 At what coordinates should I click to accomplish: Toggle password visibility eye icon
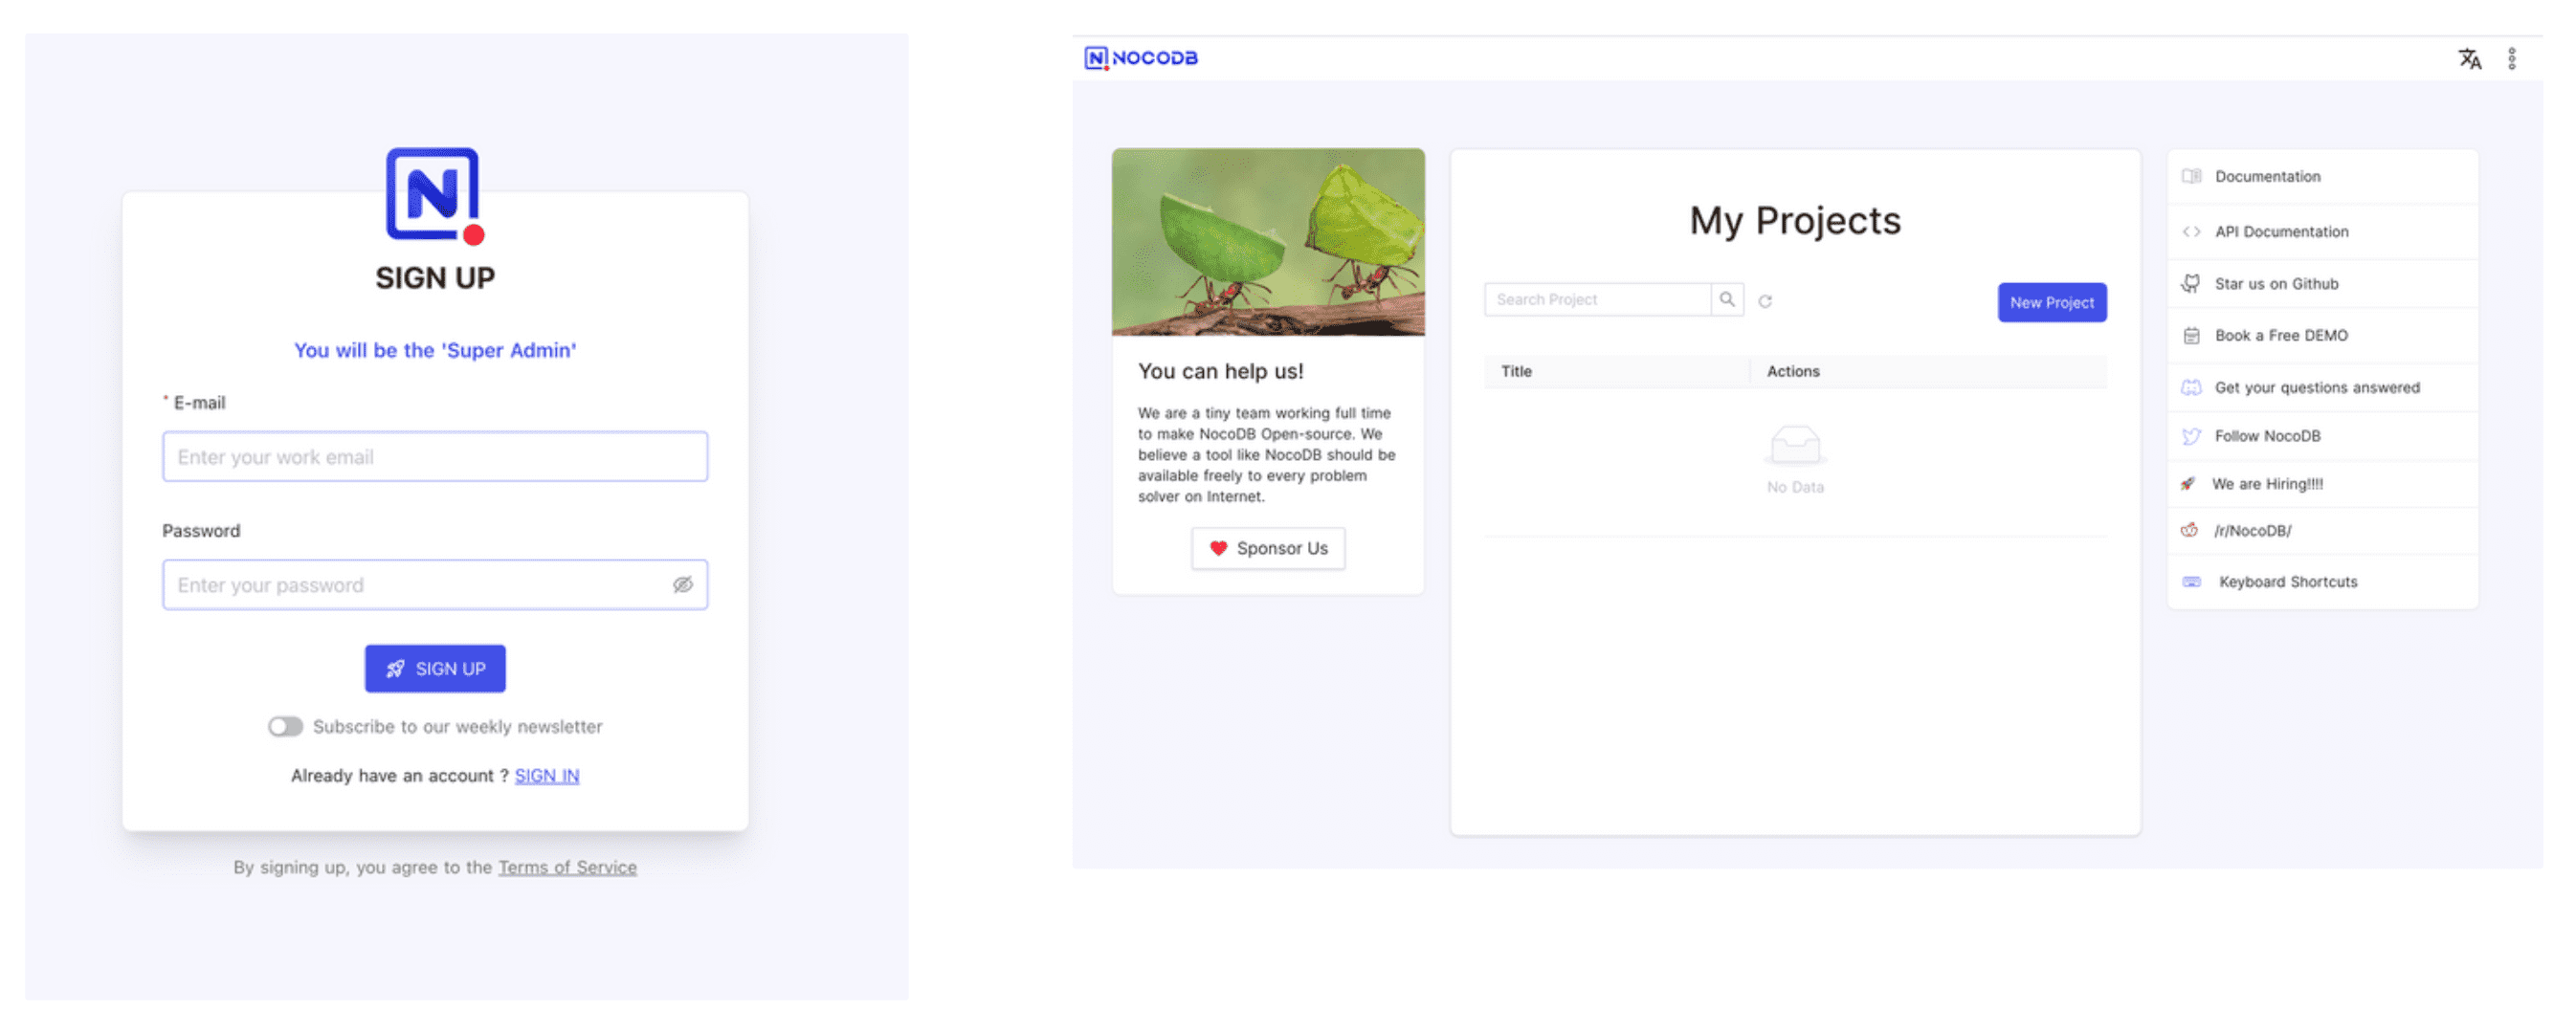(682, 585)
